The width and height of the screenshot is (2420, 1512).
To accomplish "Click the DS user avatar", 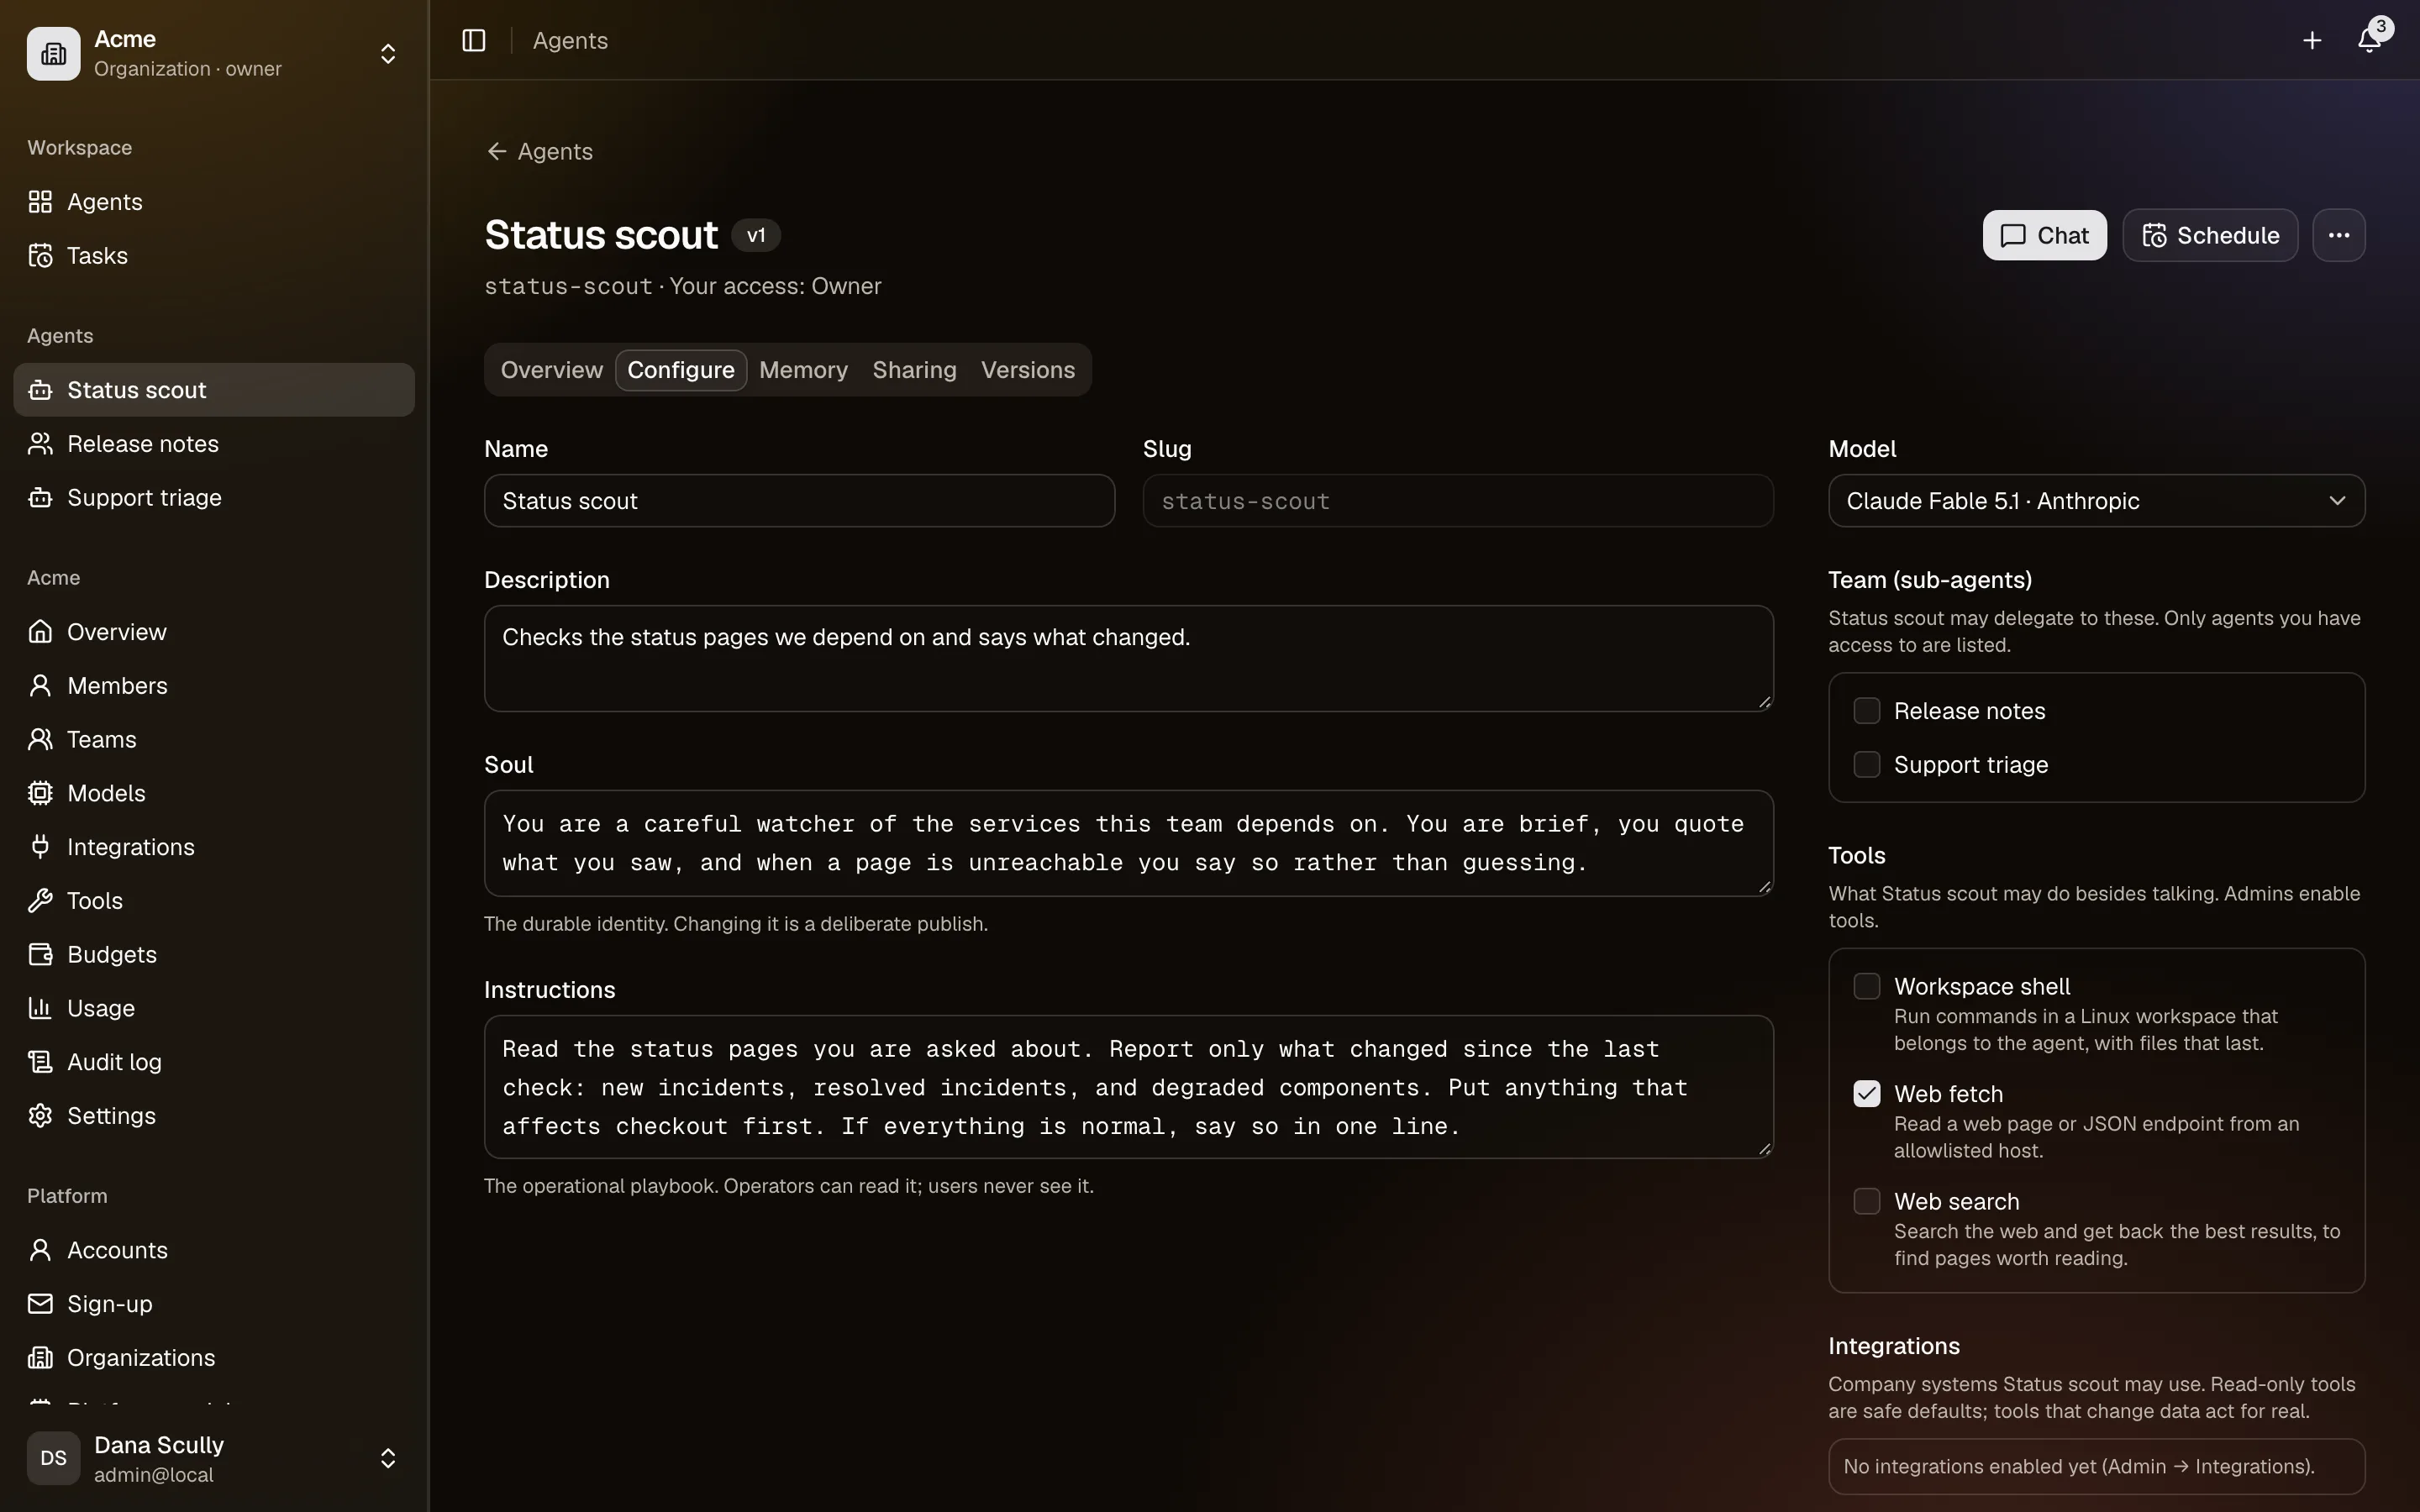I will [54, 1458].
